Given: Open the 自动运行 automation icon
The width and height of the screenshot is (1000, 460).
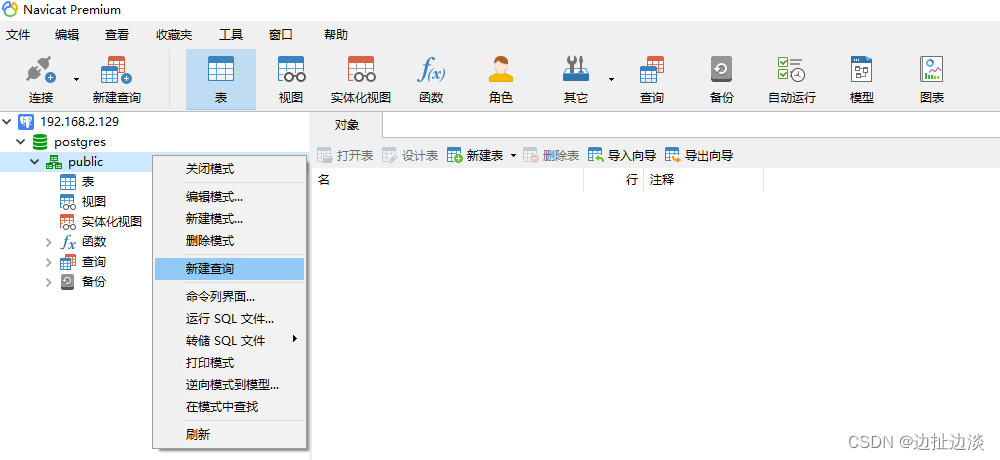Looking at the screenshot, I should pos(791,78).
